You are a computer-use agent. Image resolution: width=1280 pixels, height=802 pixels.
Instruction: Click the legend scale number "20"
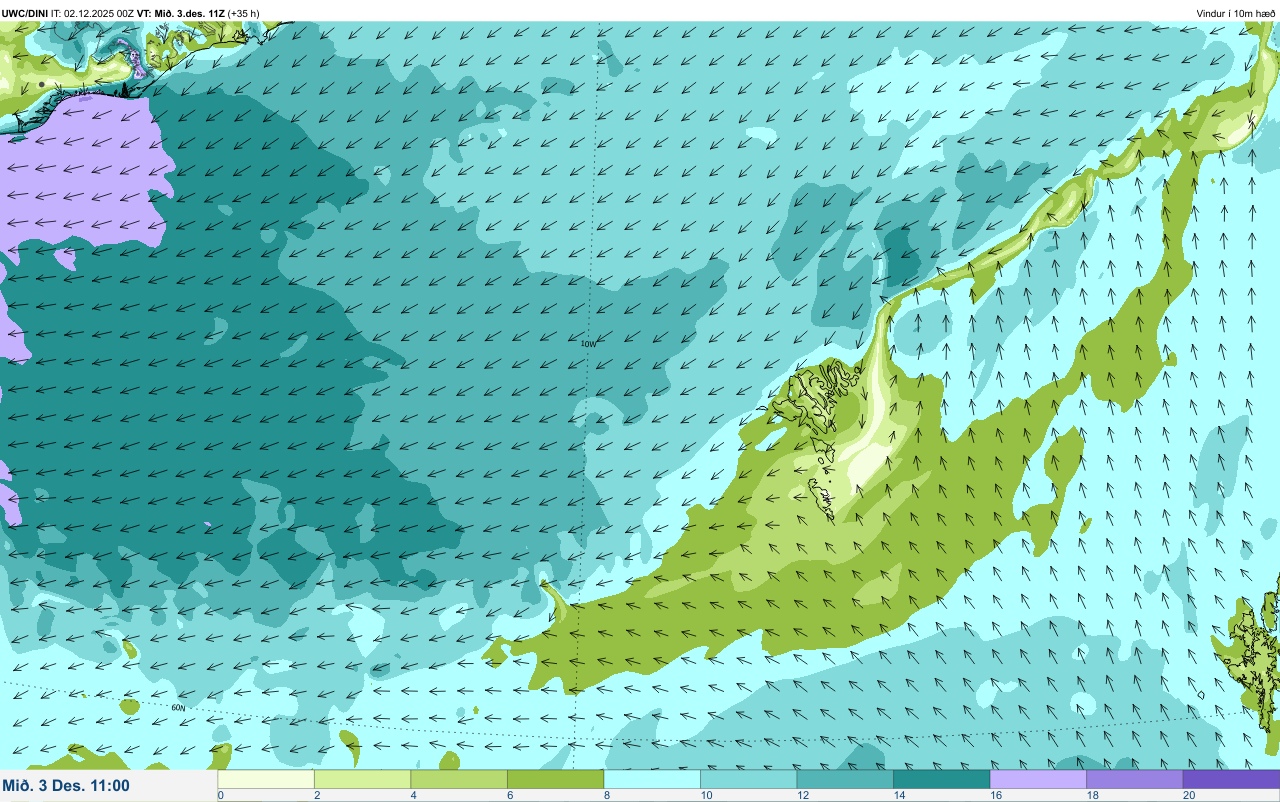(x=1187, y=795)
